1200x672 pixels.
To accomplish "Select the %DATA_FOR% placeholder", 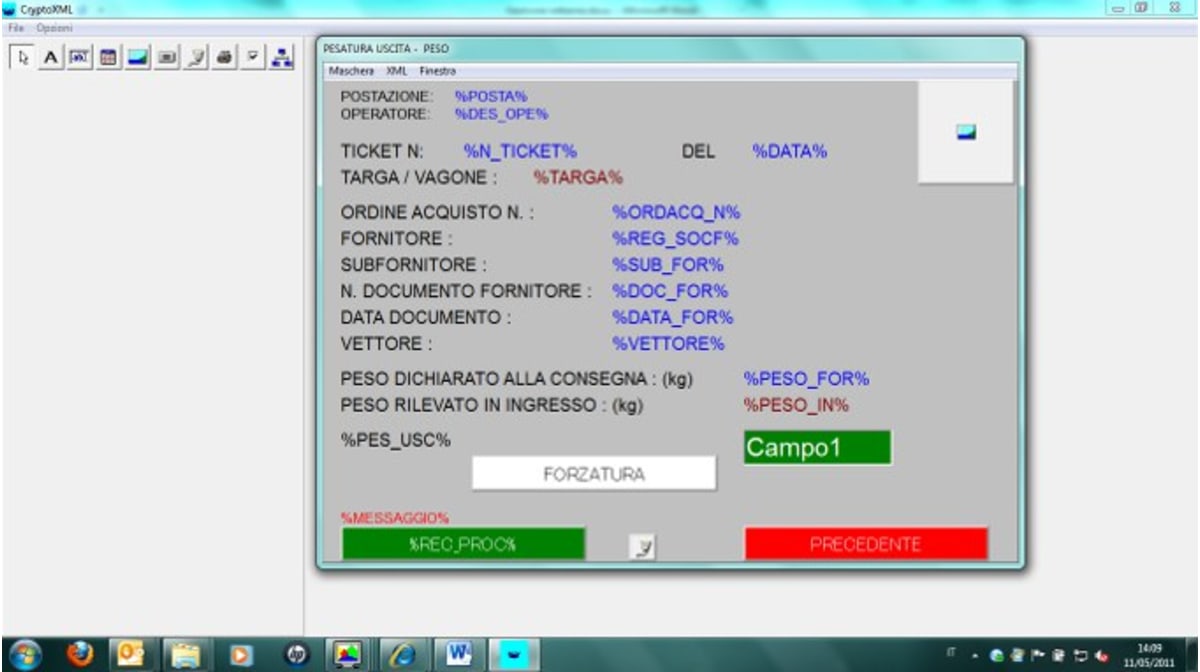I will (x=673, y=317).
